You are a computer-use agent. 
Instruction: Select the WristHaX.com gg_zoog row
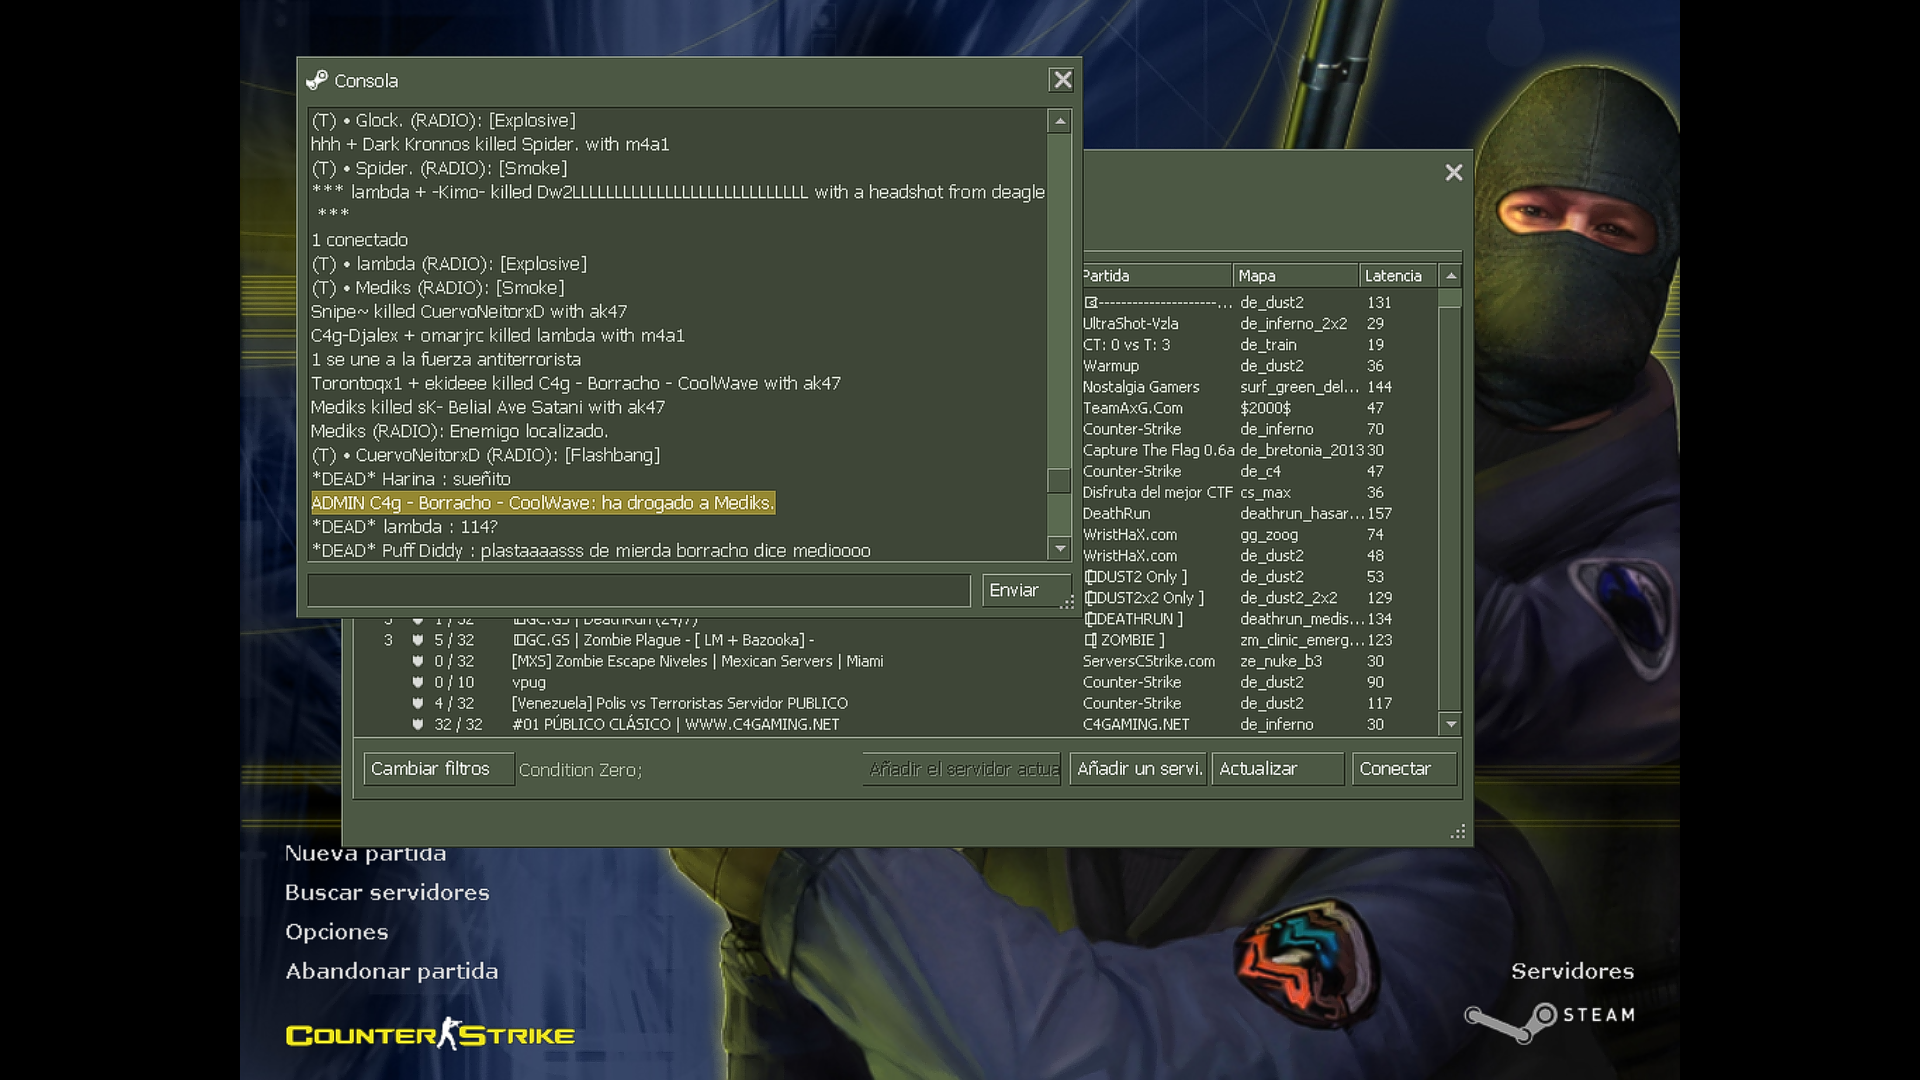[x=1260, y=535]
